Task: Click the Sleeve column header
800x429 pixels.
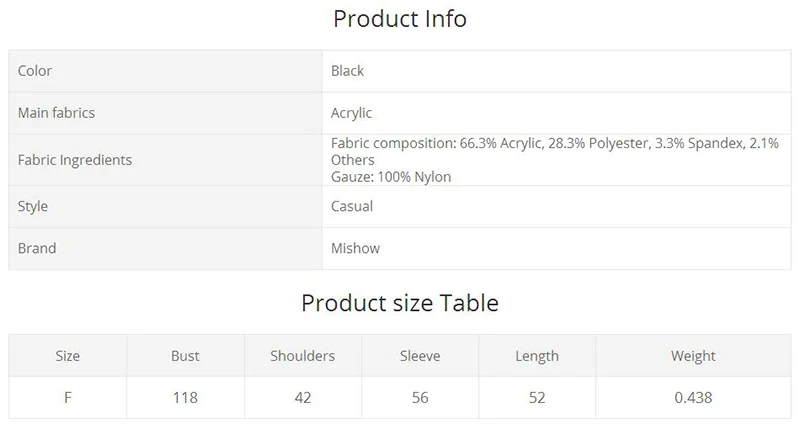Action: (x=420, y=356)
